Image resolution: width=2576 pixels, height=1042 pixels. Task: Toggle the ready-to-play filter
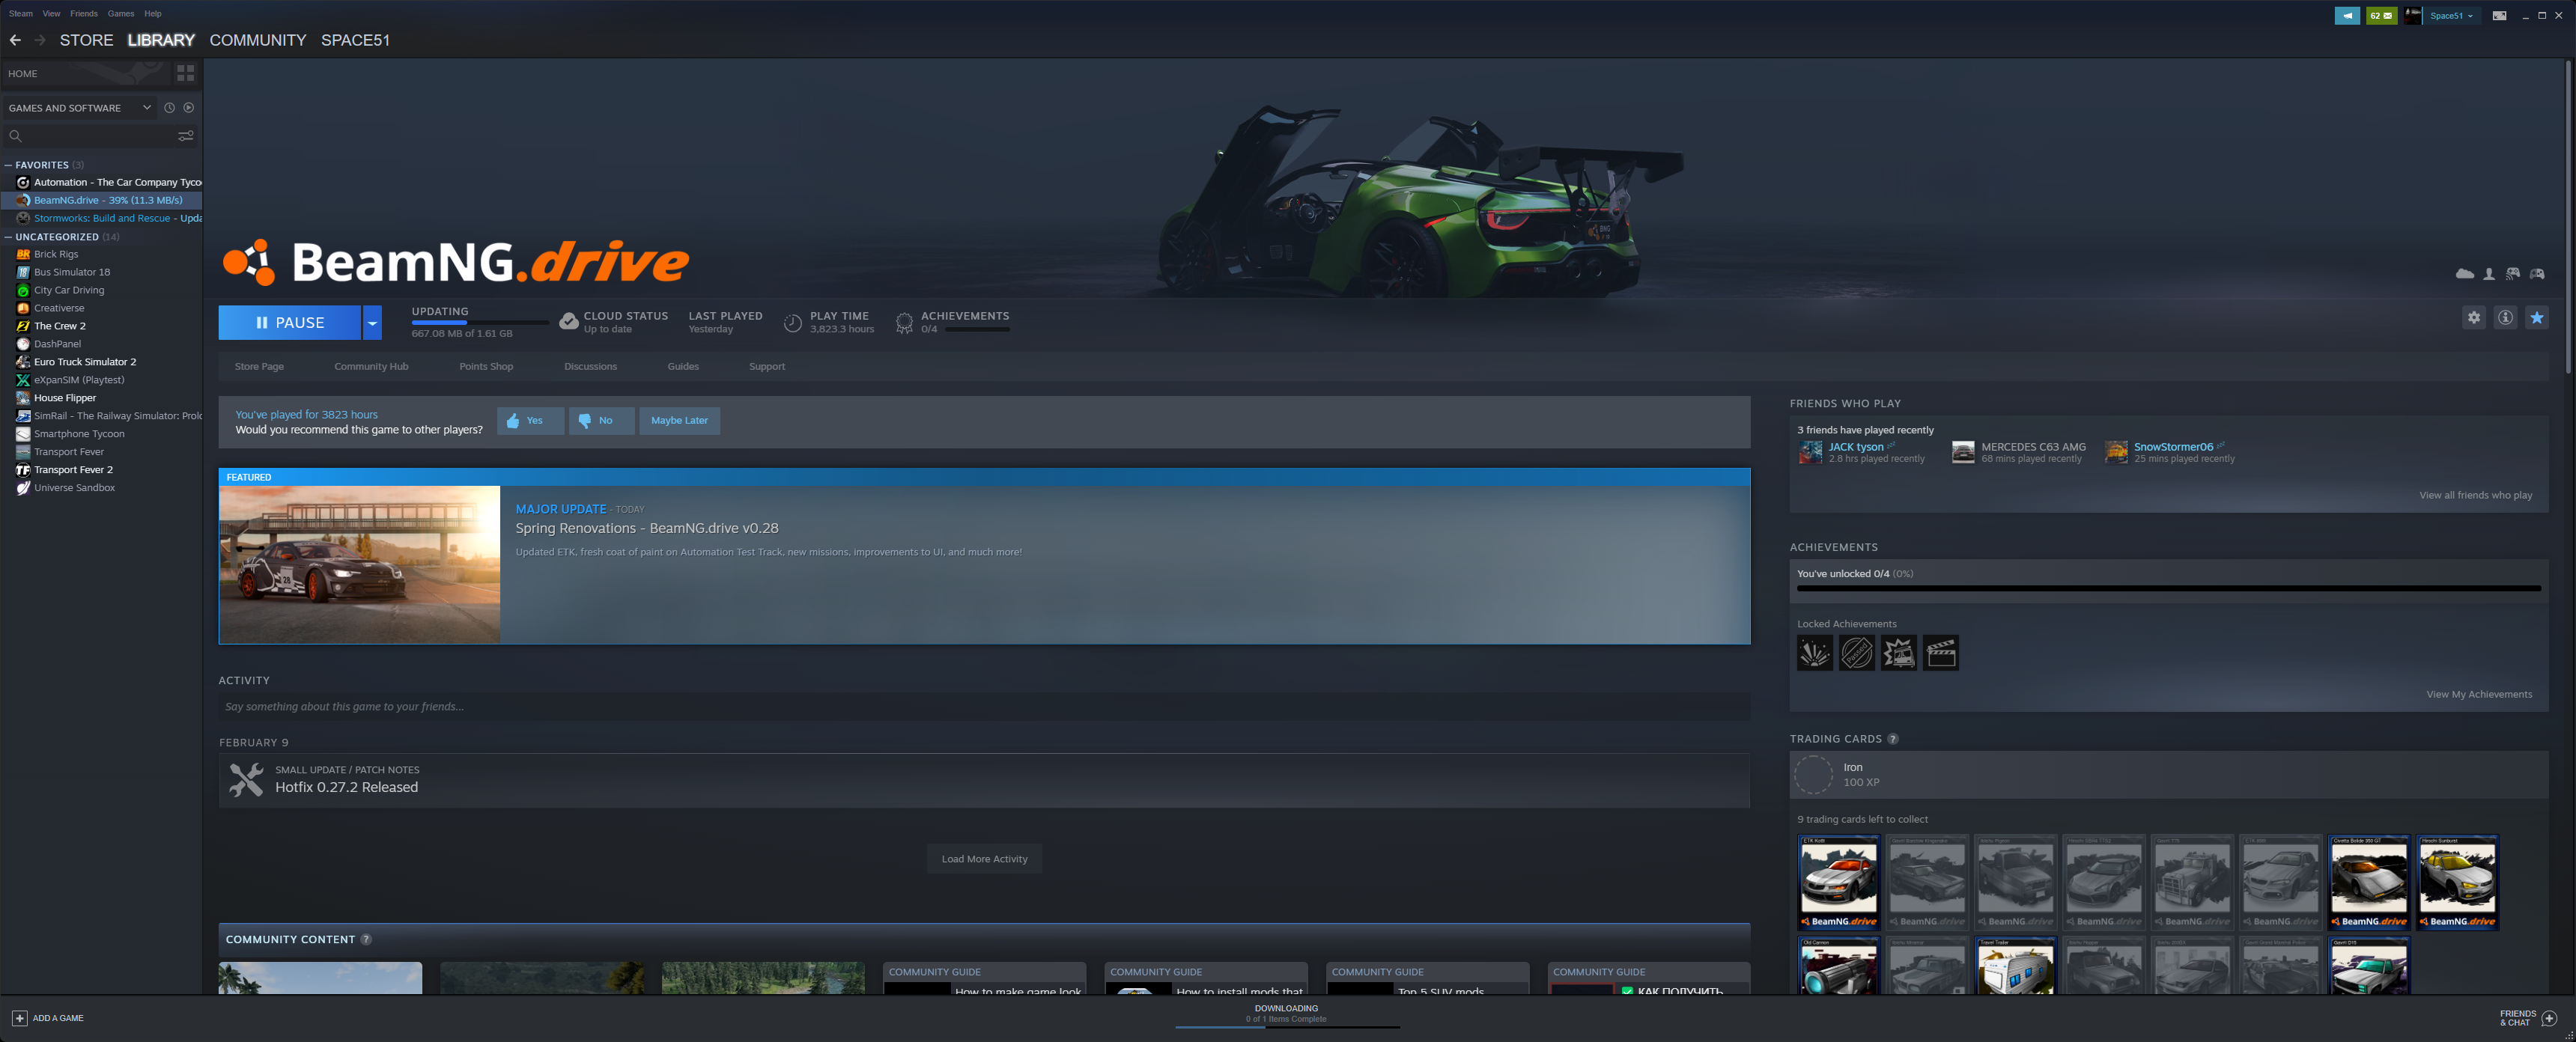click(x=188, y=108)
